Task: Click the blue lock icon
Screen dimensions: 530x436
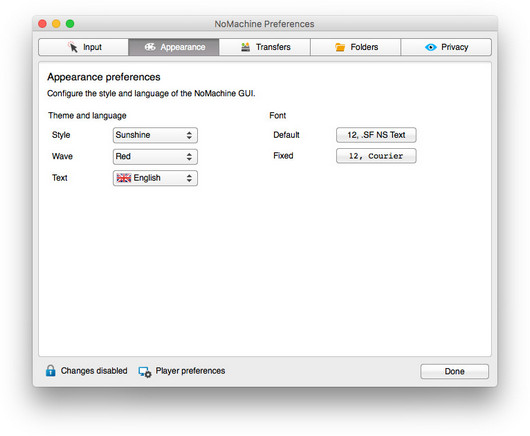Action: (x=50, y=370)
